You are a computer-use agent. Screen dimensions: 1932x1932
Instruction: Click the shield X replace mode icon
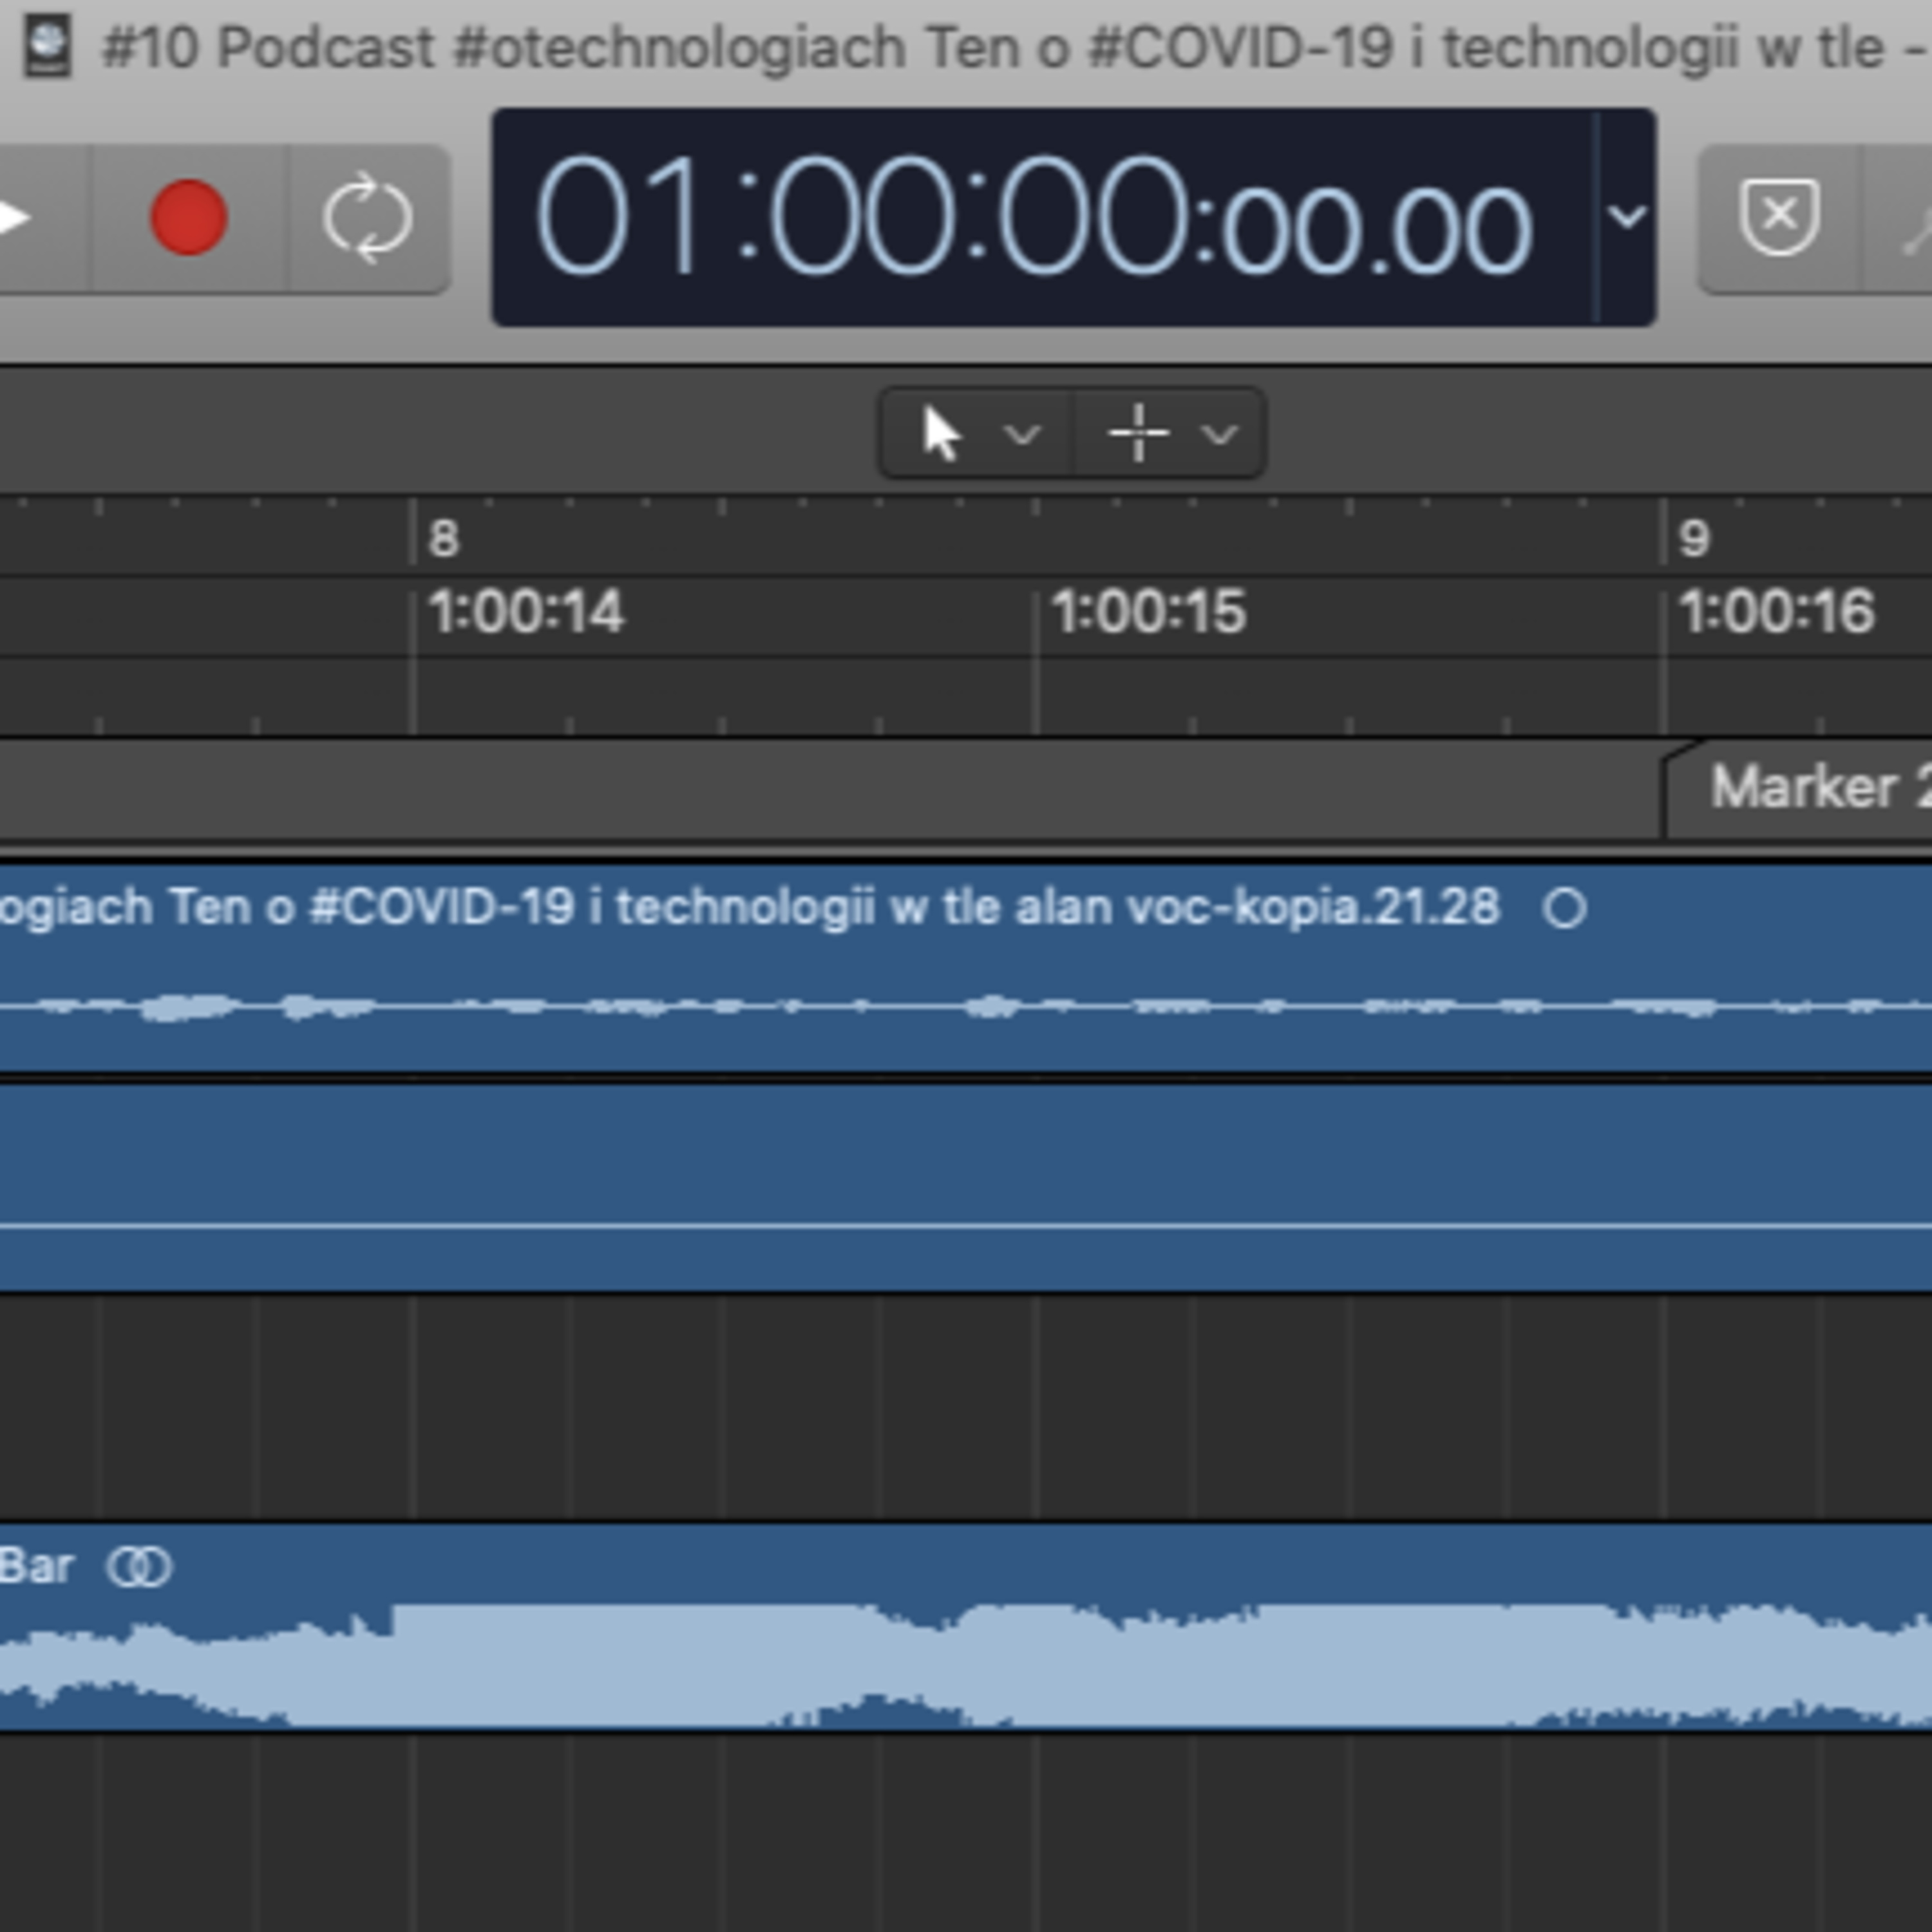pos(1779,218)
